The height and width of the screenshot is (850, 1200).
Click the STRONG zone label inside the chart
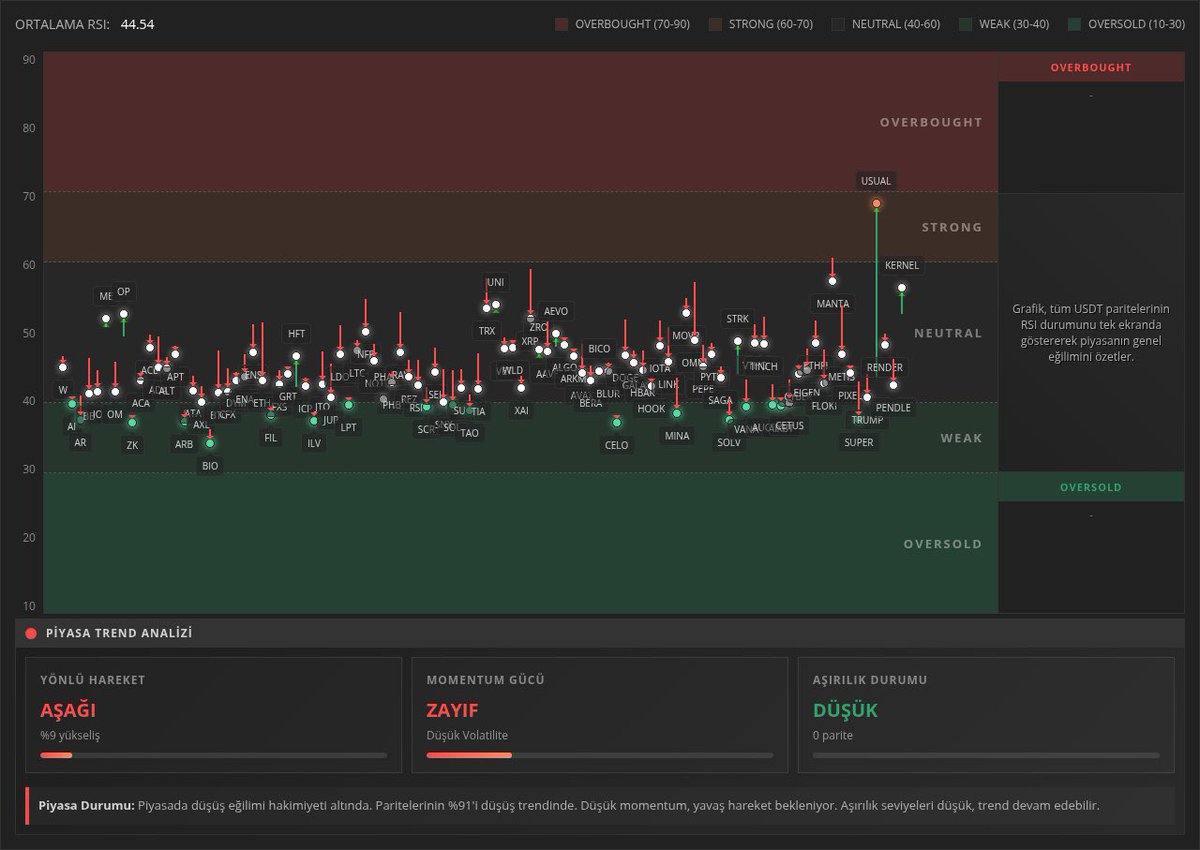(952, 227)
